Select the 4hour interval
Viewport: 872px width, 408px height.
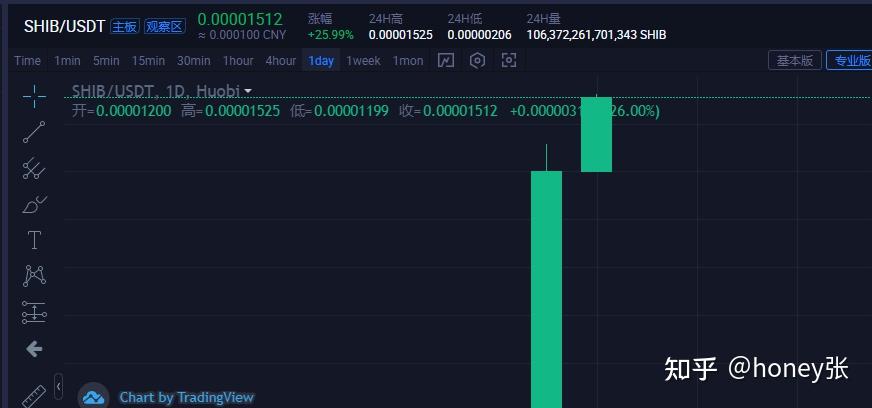pyautogui.click(x=280, y=61)
